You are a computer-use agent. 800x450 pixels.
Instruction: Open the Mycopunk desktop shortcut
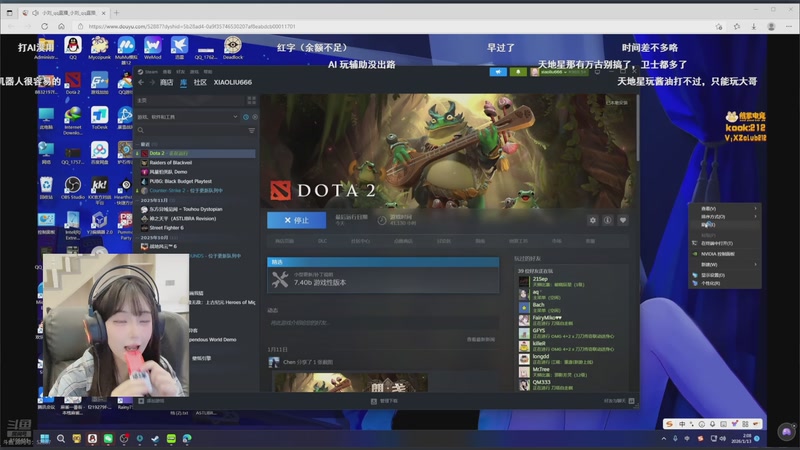[99, 47]
